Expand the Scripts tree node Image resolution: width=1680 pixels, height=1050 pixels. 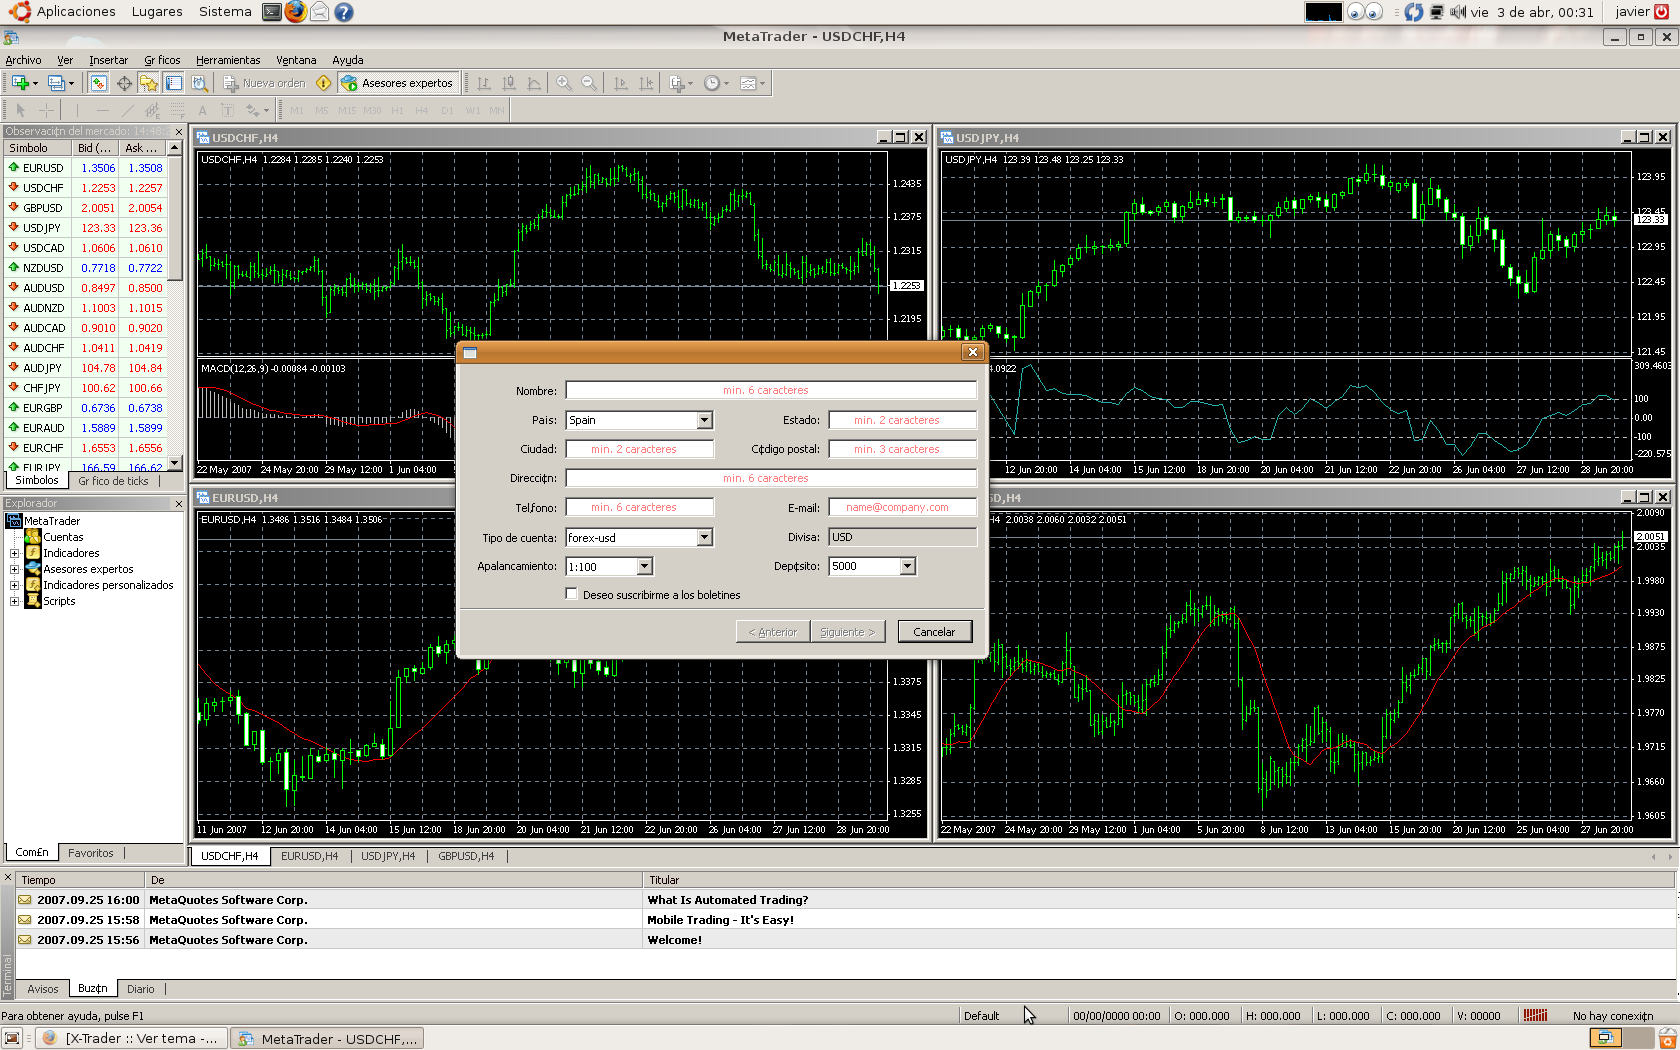(14, 601)
